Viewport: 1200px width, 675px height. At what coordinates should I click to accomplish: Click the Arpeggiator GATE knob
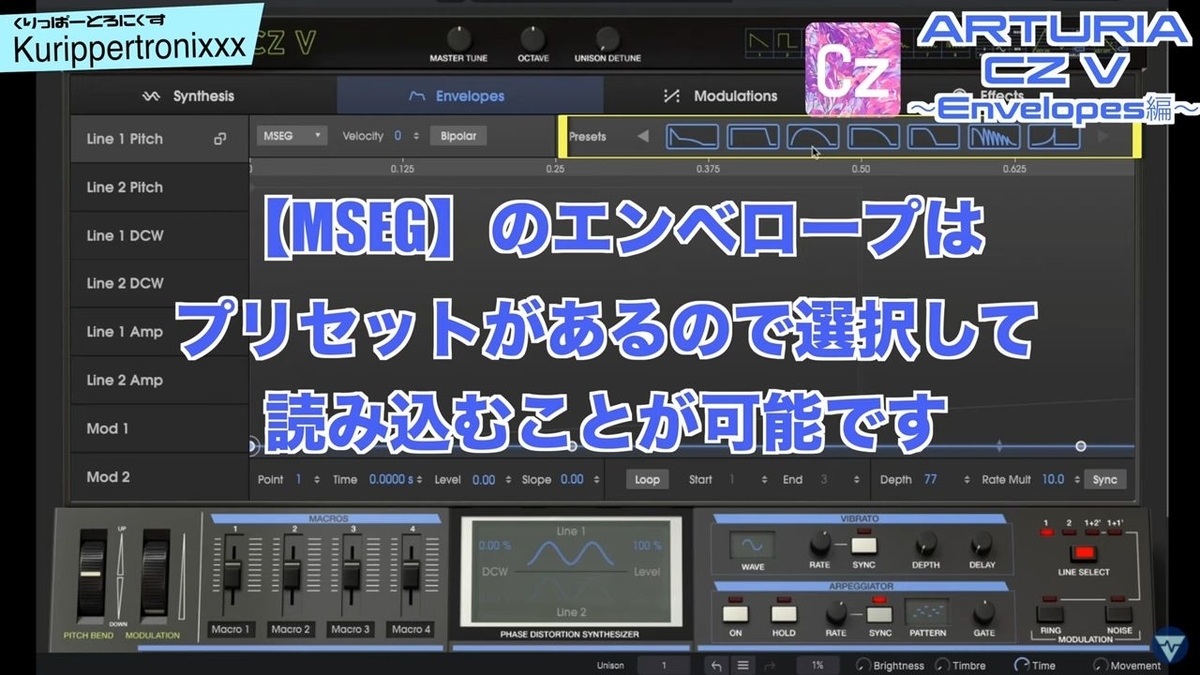point(984,612)
